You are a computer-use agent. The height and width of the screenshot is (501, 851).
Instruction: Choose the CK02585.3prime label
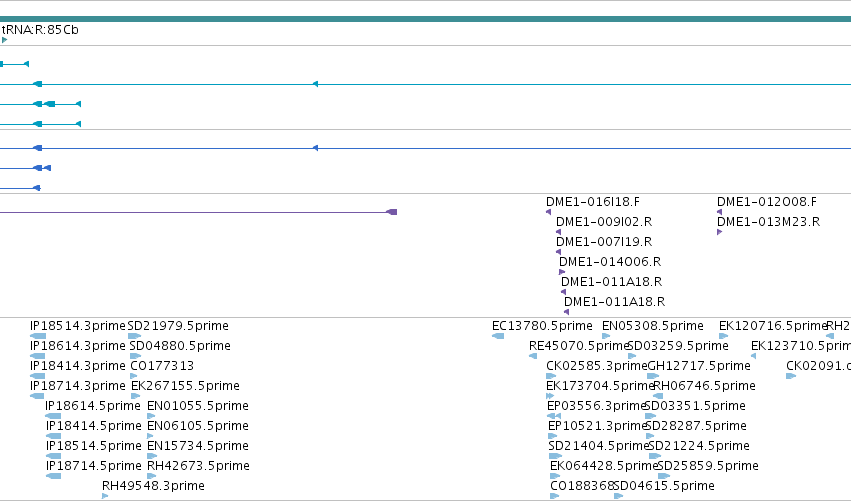pyautogui.click(x=596, y=366)
